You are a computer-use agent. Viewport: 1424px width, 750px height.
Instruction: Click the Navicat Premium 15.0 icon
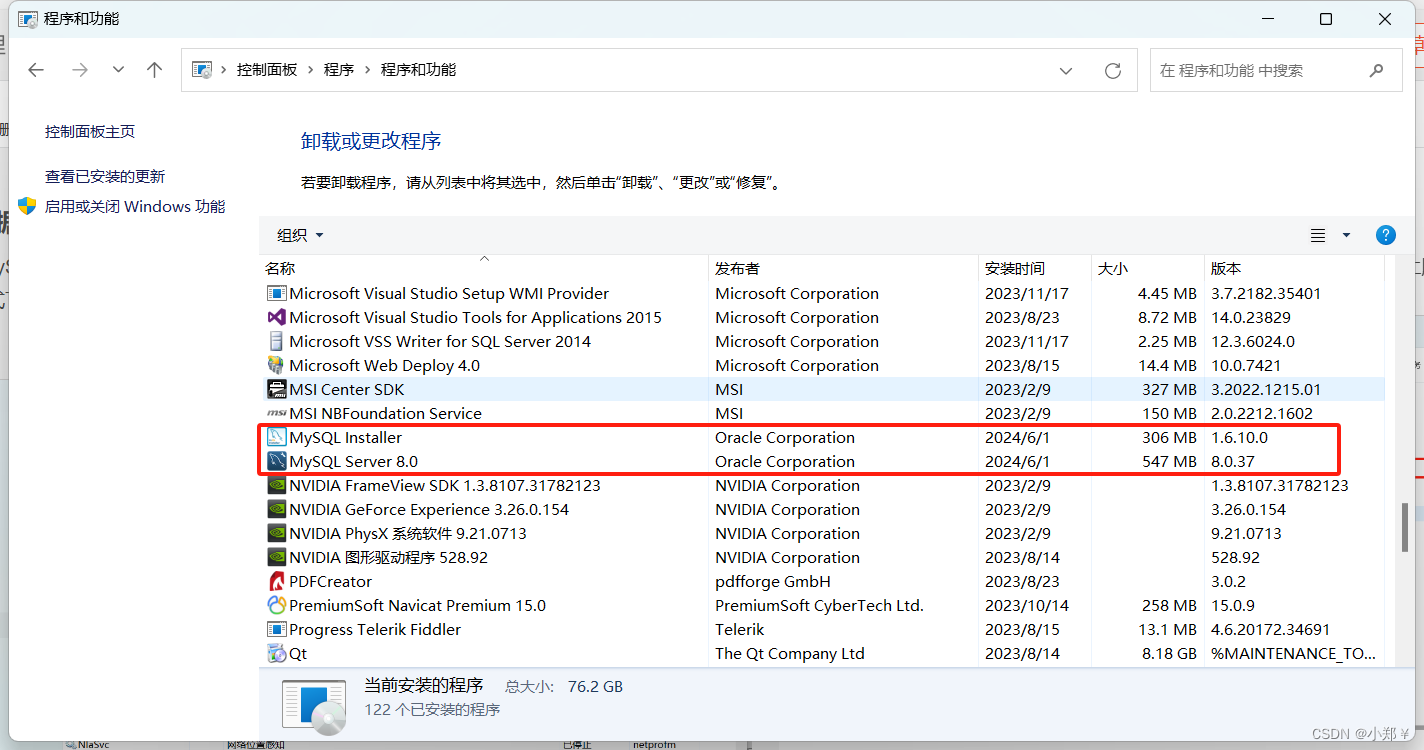pyautogui.click(x=277, y=605)
